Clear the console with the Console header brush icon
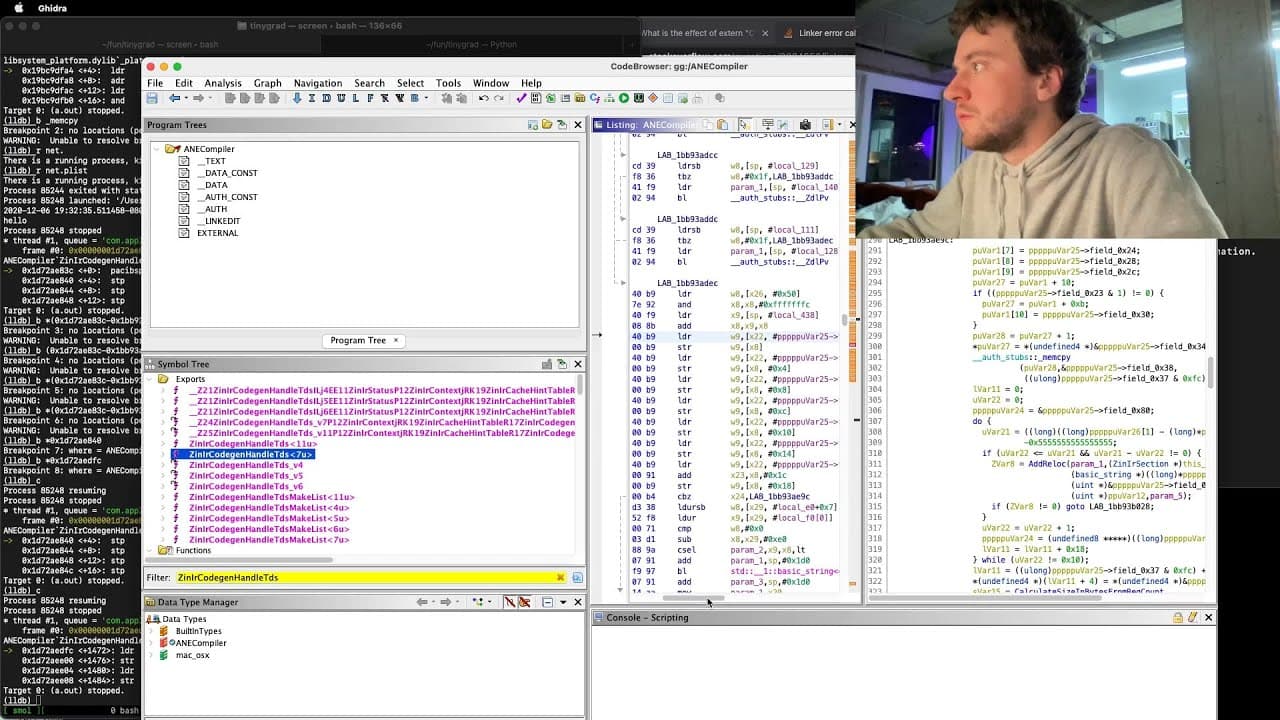Image resolution: width=1280 pixels, height=720 pixels. (1192, 618)
